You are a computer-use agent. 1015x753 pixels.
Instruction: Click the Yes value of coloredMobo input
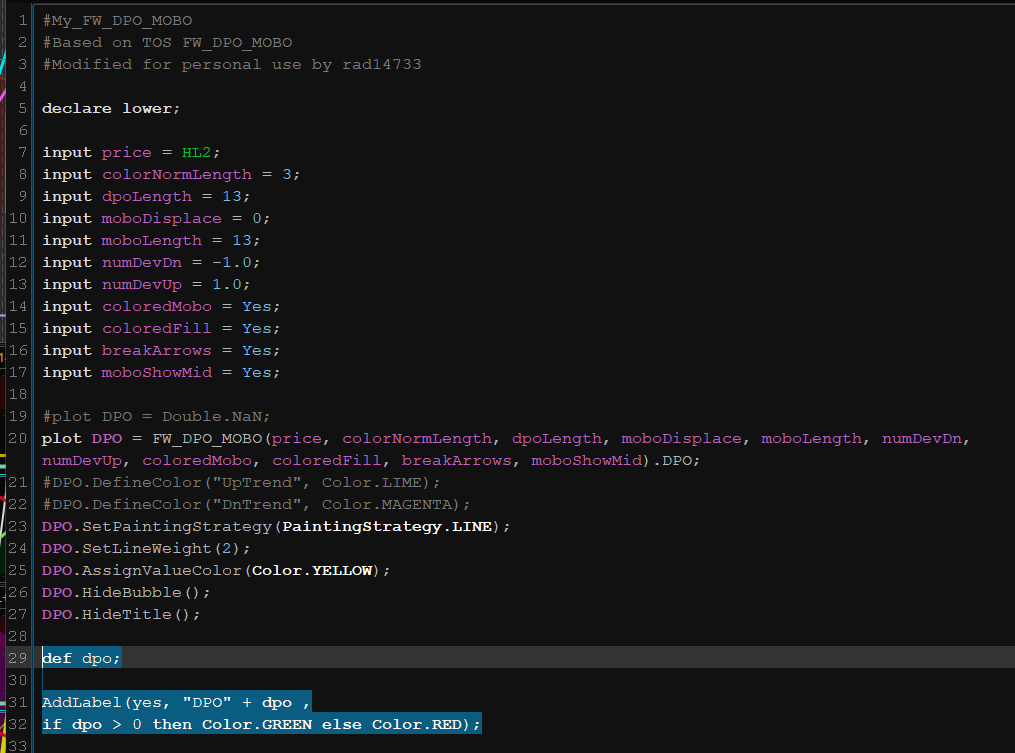click(x=256, y=306)
